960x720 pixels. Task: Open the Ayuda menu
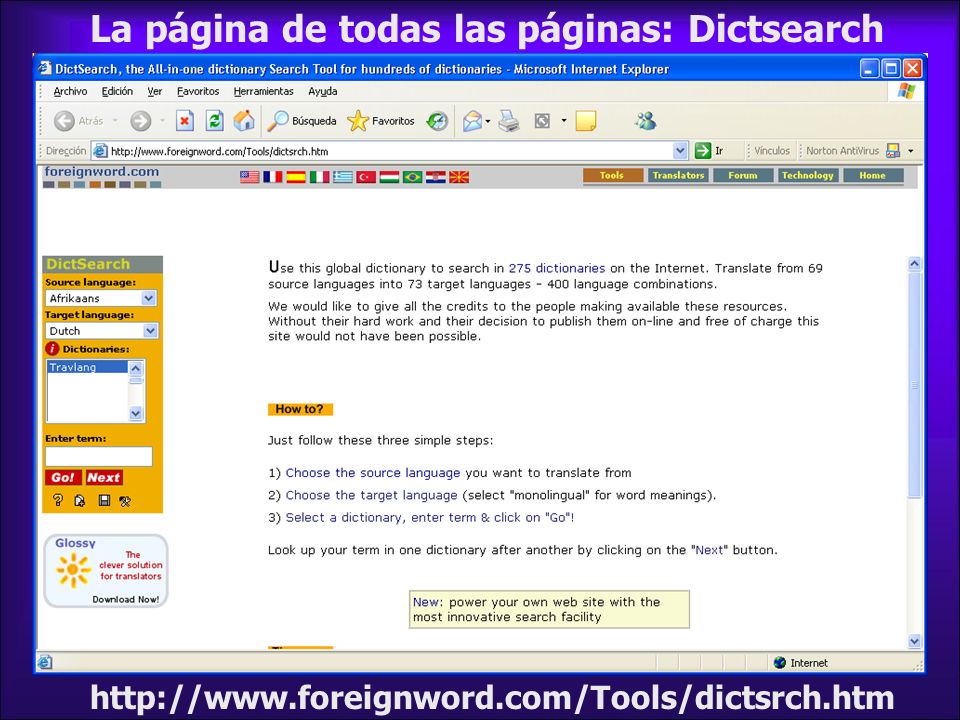coord(323,91)
